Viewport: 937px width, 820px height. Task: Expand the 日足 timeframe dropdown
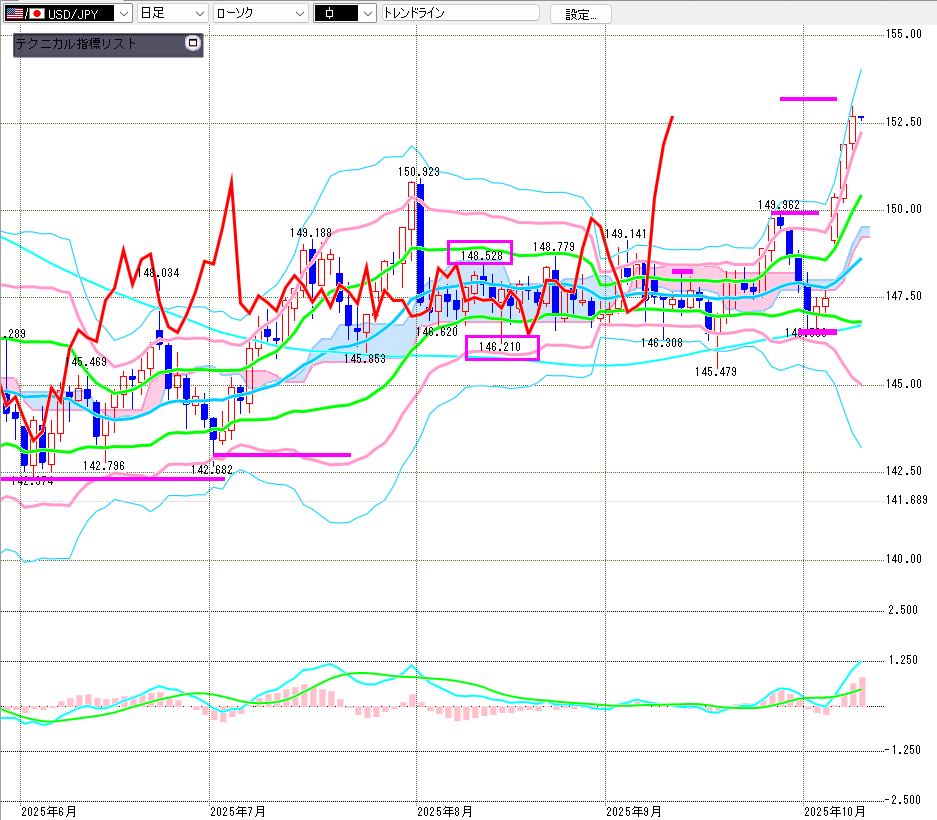[198, 14]
